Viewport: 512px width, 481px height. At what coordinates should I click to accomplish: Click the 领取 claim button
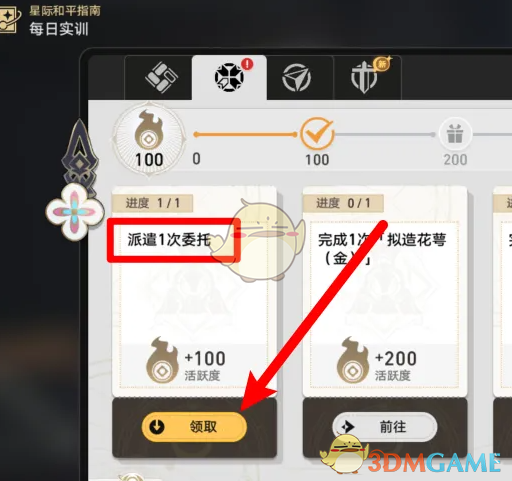coord(194,427)
